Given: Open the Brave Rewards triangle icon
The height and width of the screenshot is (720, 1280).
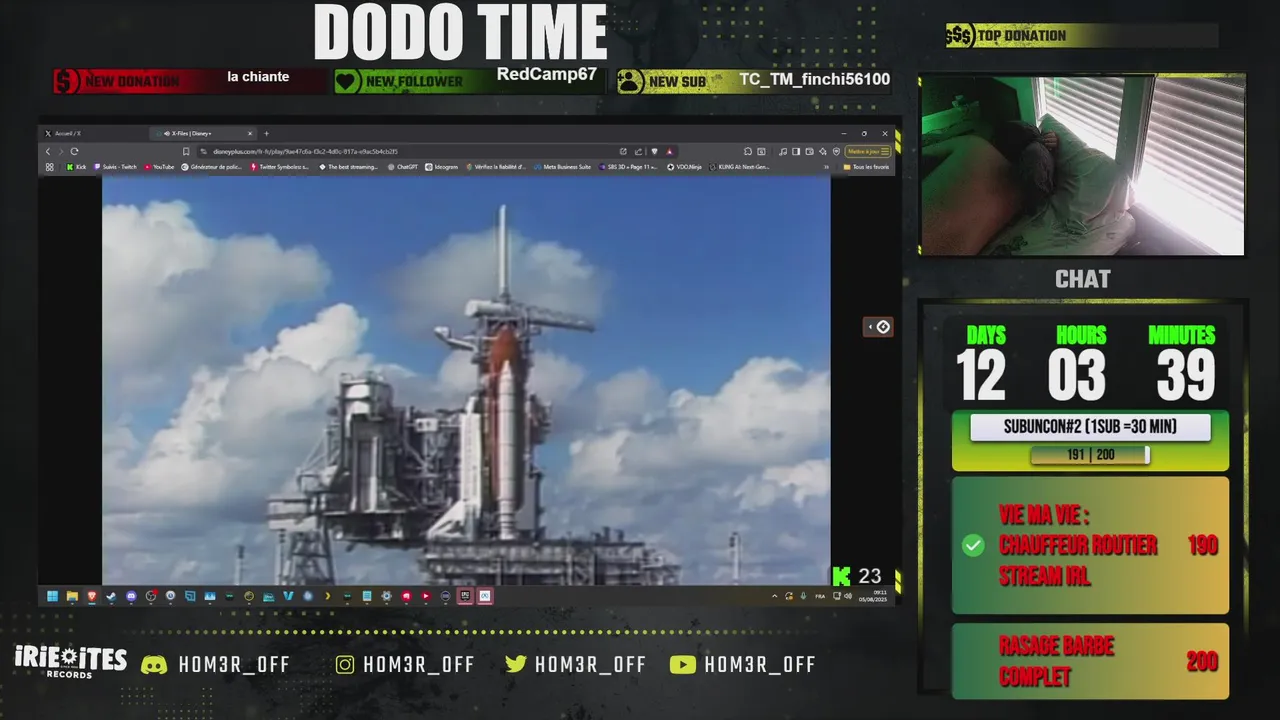Looking at the screenshot, I should tap(669, 151).
